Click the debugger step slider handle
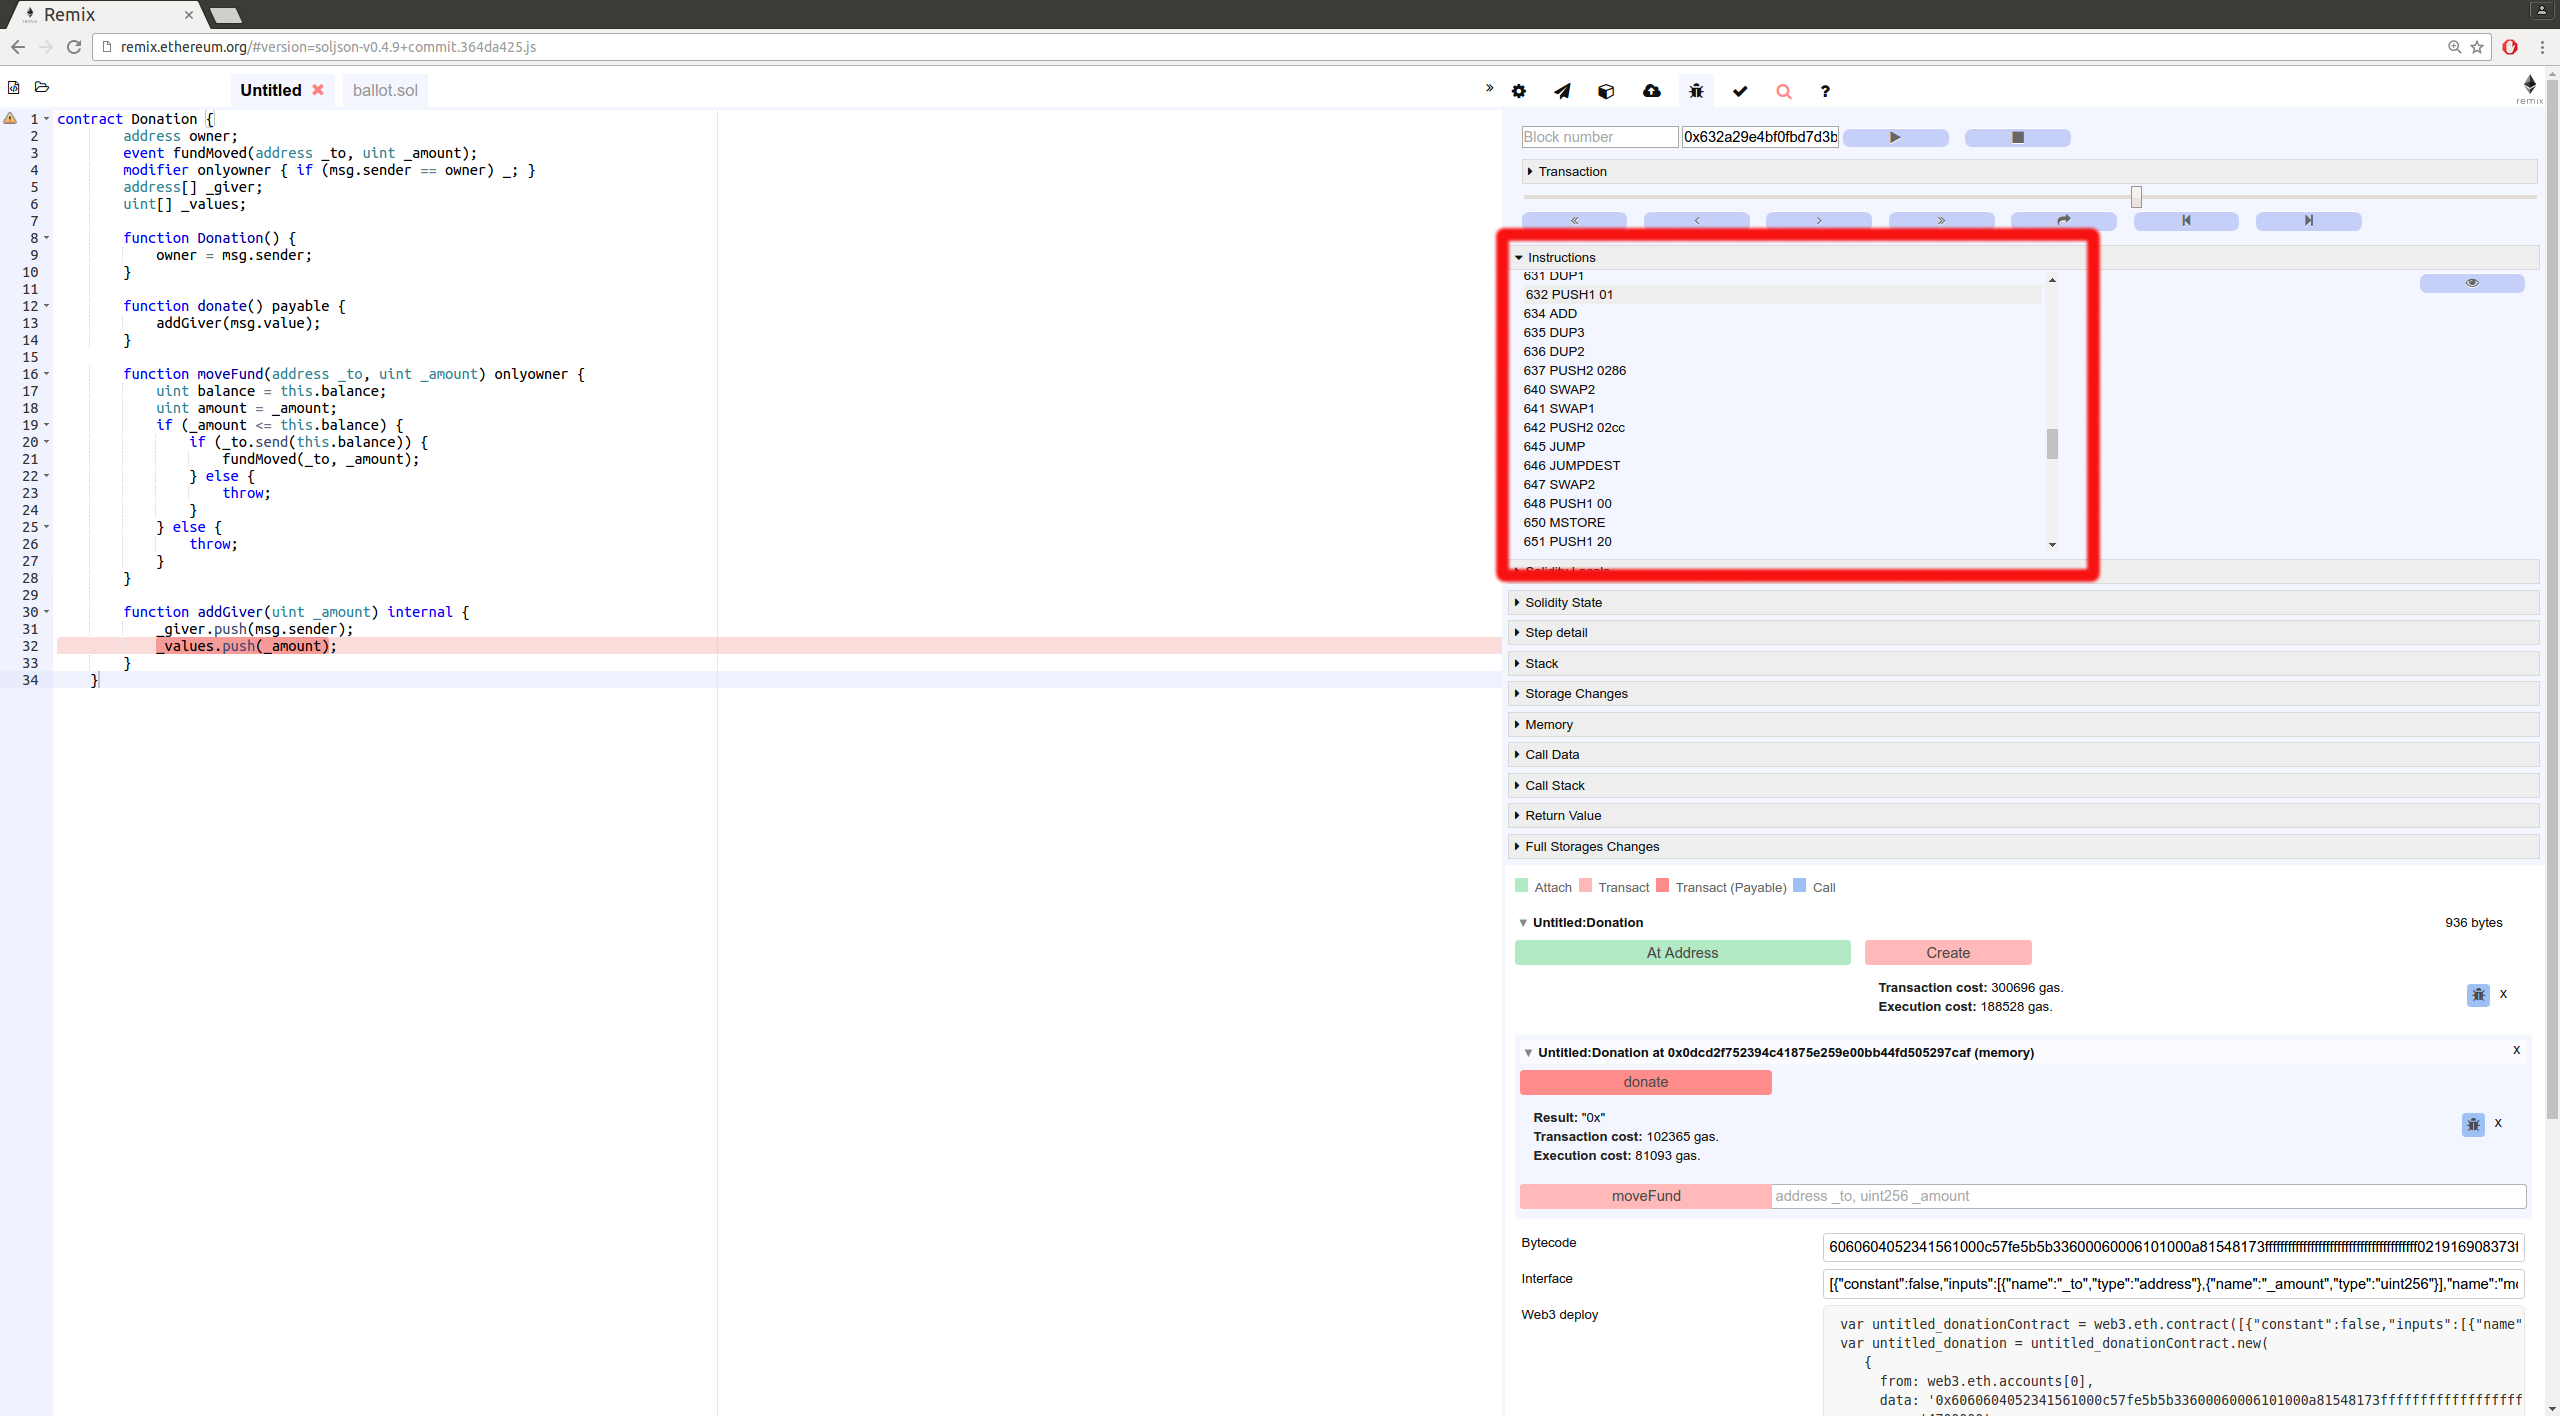 click(x=2136, y=196)
